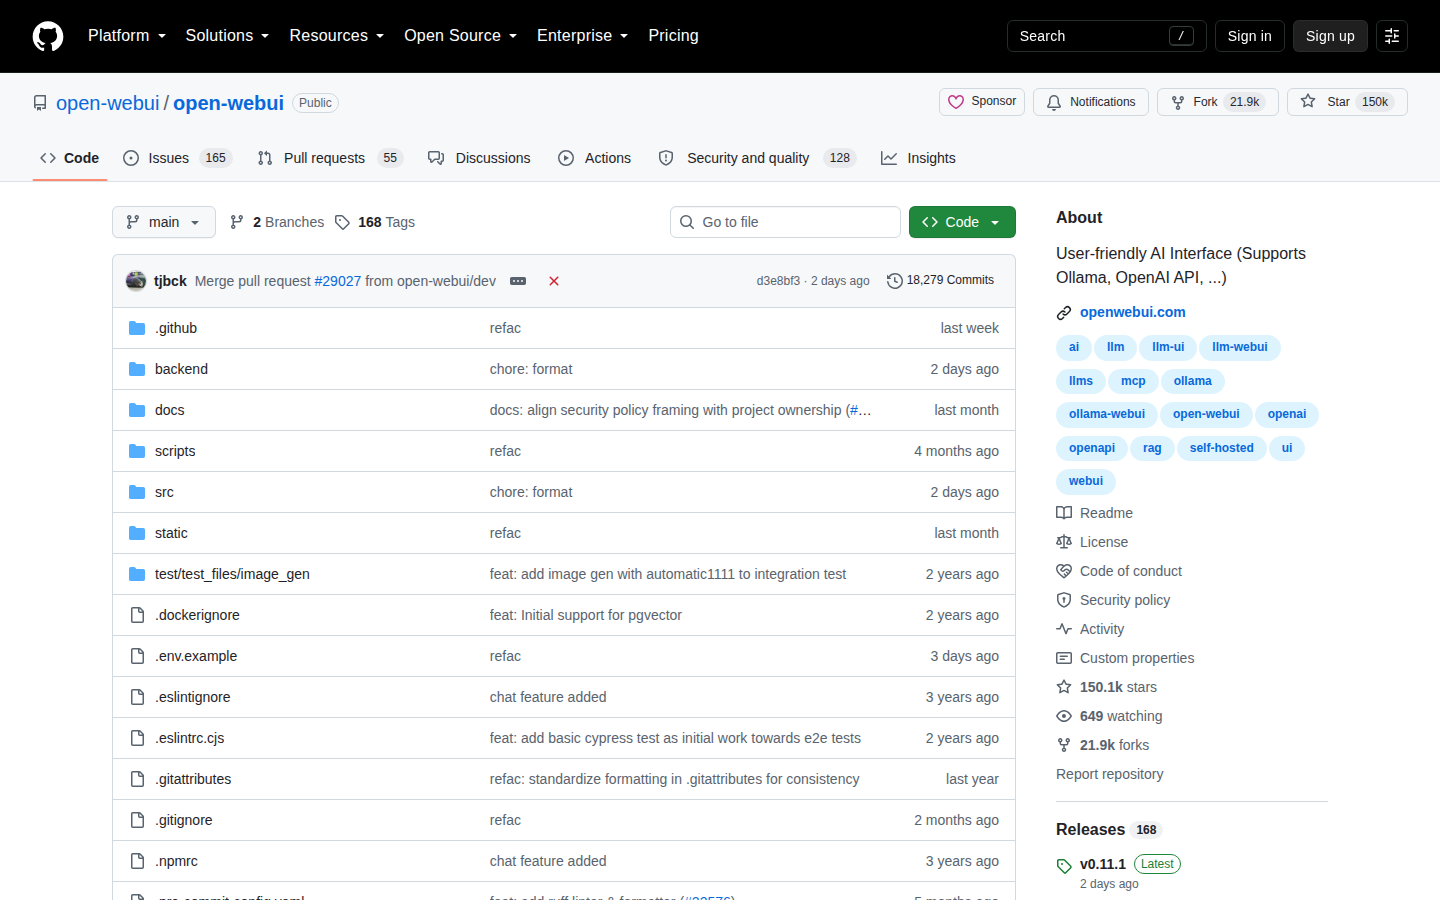This screenshot has height=900, width=1440.
Task: Click the Report repository link
Action: (1110, 774)
